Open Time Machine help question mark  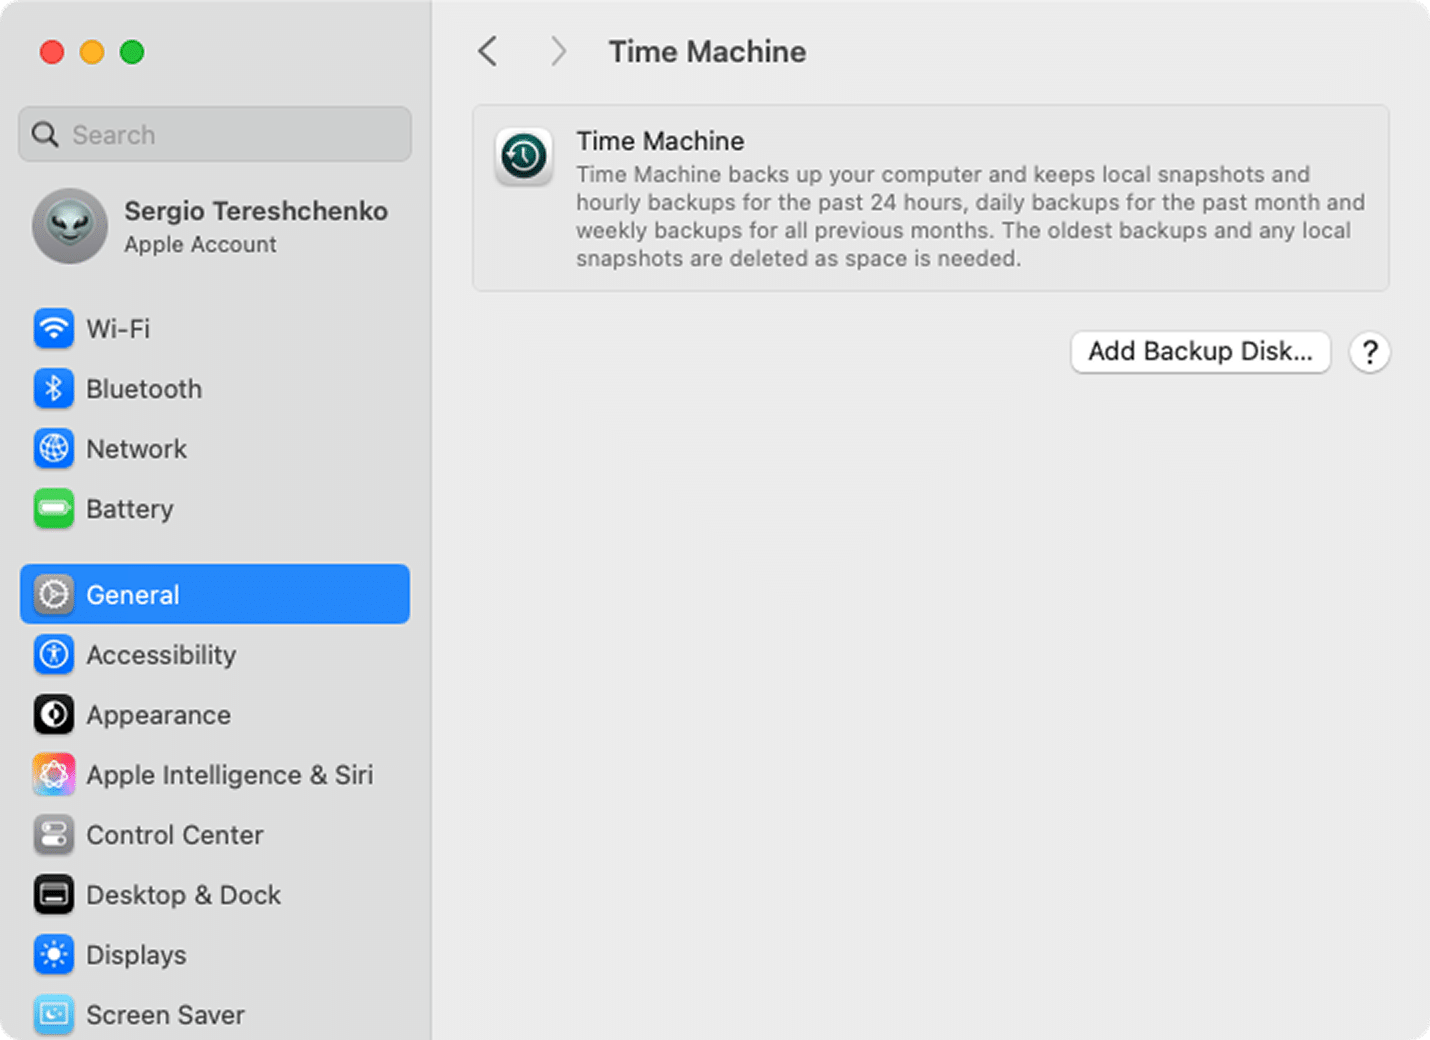point(1370,352)
